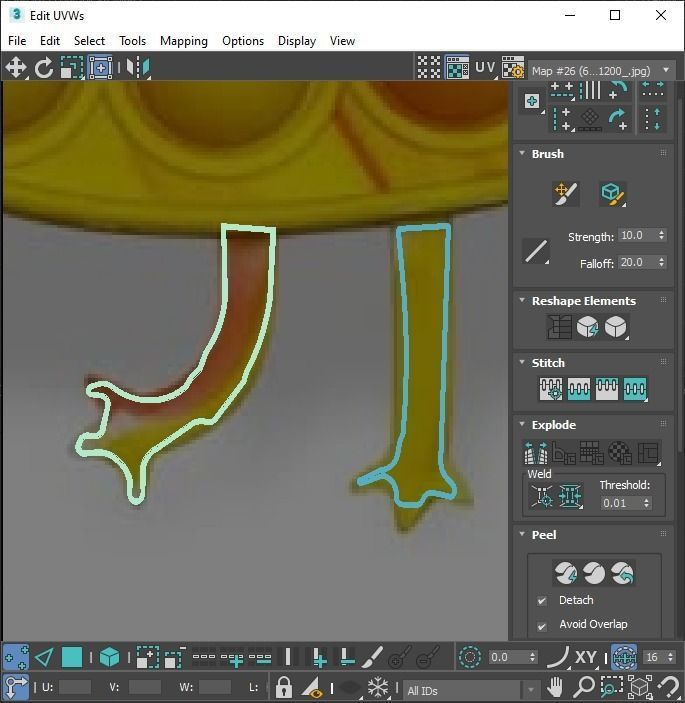Click Flatten by Polygon Angle icon
Image resolution: width=685 pixels, height=703 pixels.
[x=564, y=453]
